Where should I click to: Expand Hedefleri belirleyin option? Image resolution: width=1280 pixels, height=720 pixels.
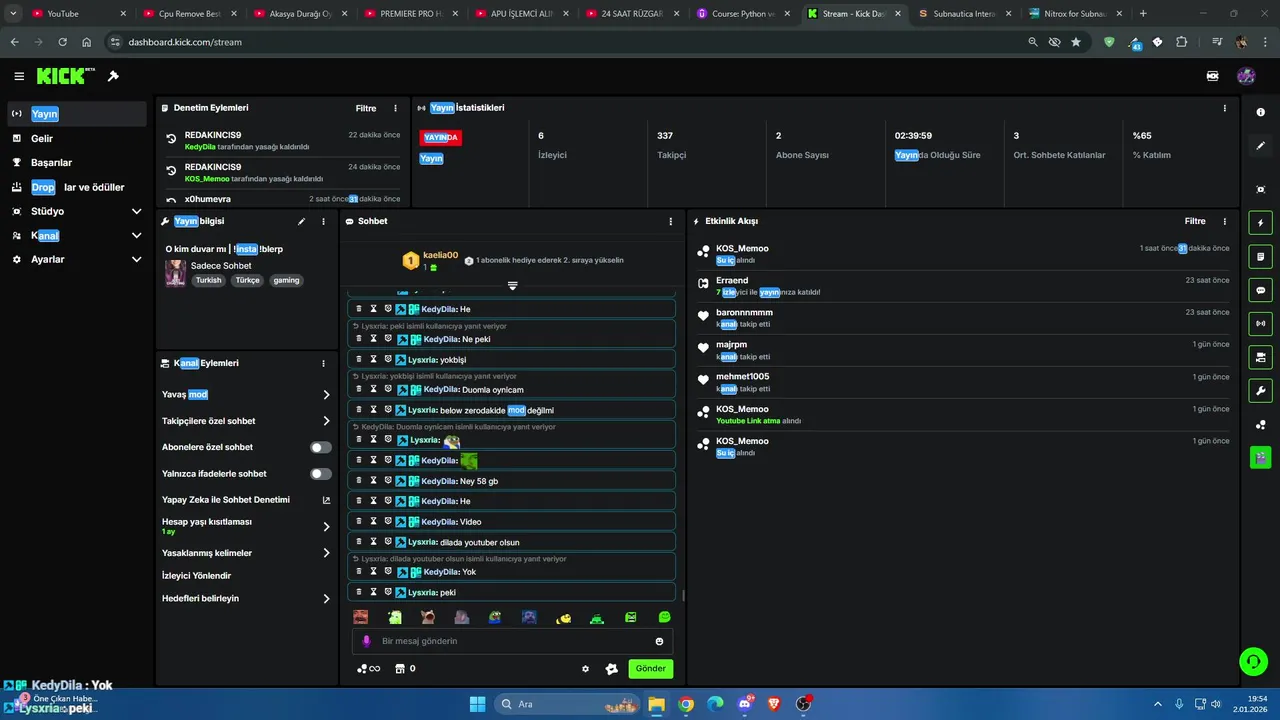coord(326,599)
